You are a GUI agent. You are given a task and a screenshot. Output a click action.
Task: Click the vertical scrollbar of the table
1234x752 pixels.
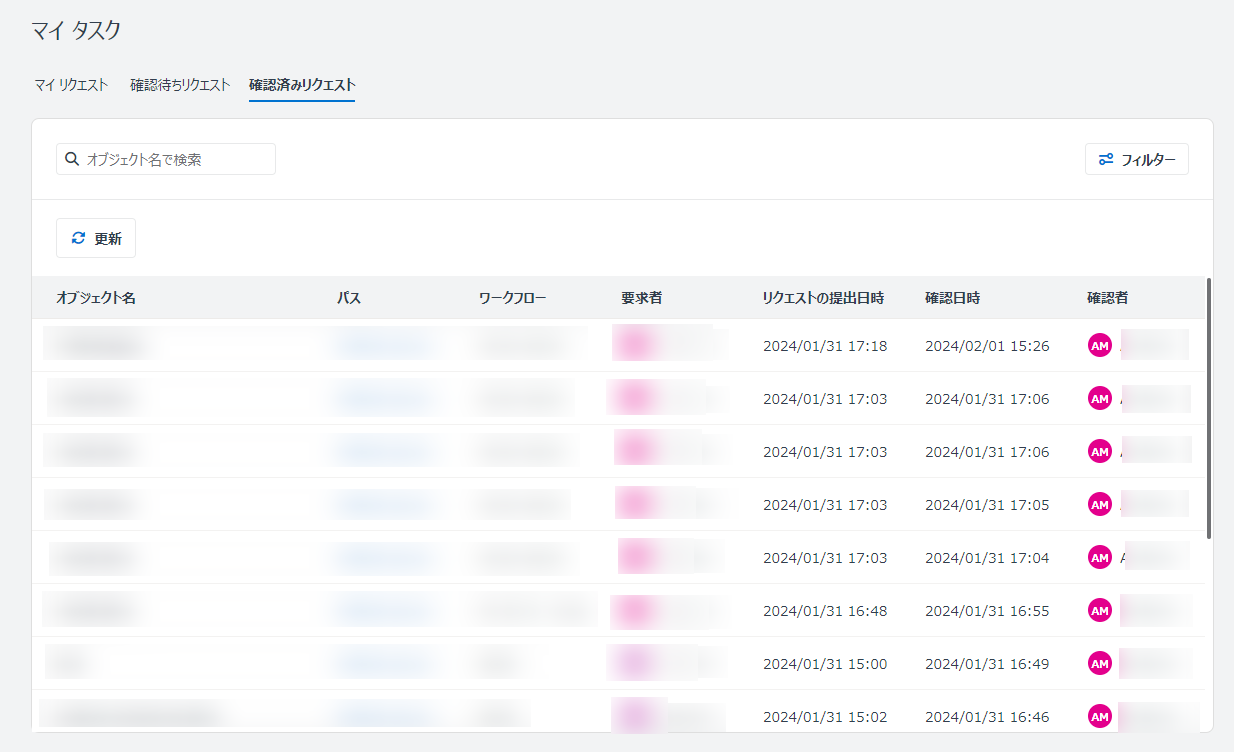point(1208,410)
